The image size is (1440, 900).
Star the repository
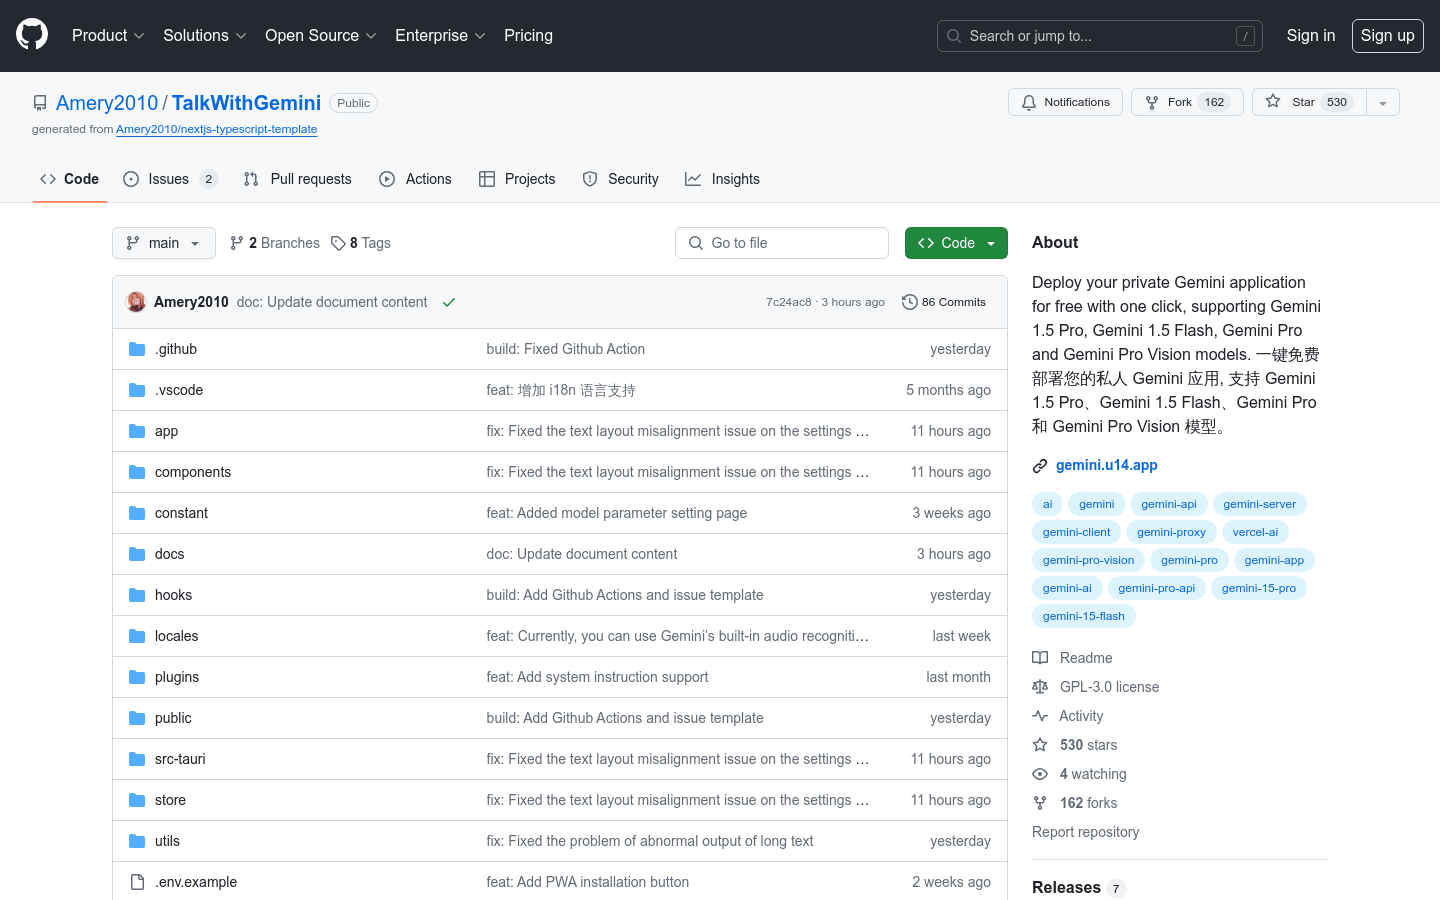click(1309, 102)
